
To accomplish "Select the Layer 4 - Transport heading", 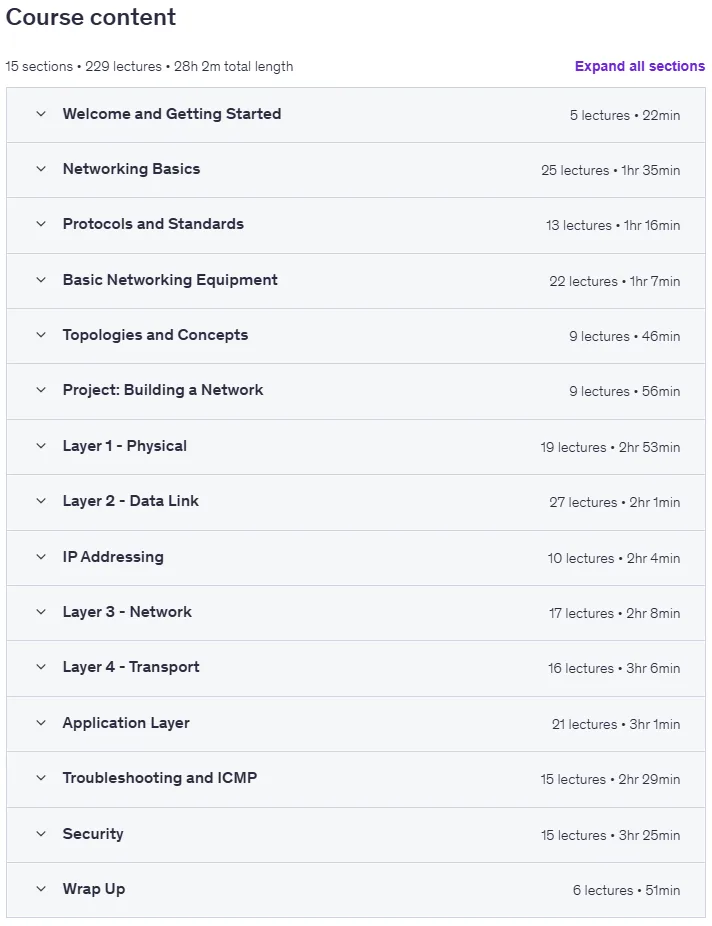I will [131, 667].
